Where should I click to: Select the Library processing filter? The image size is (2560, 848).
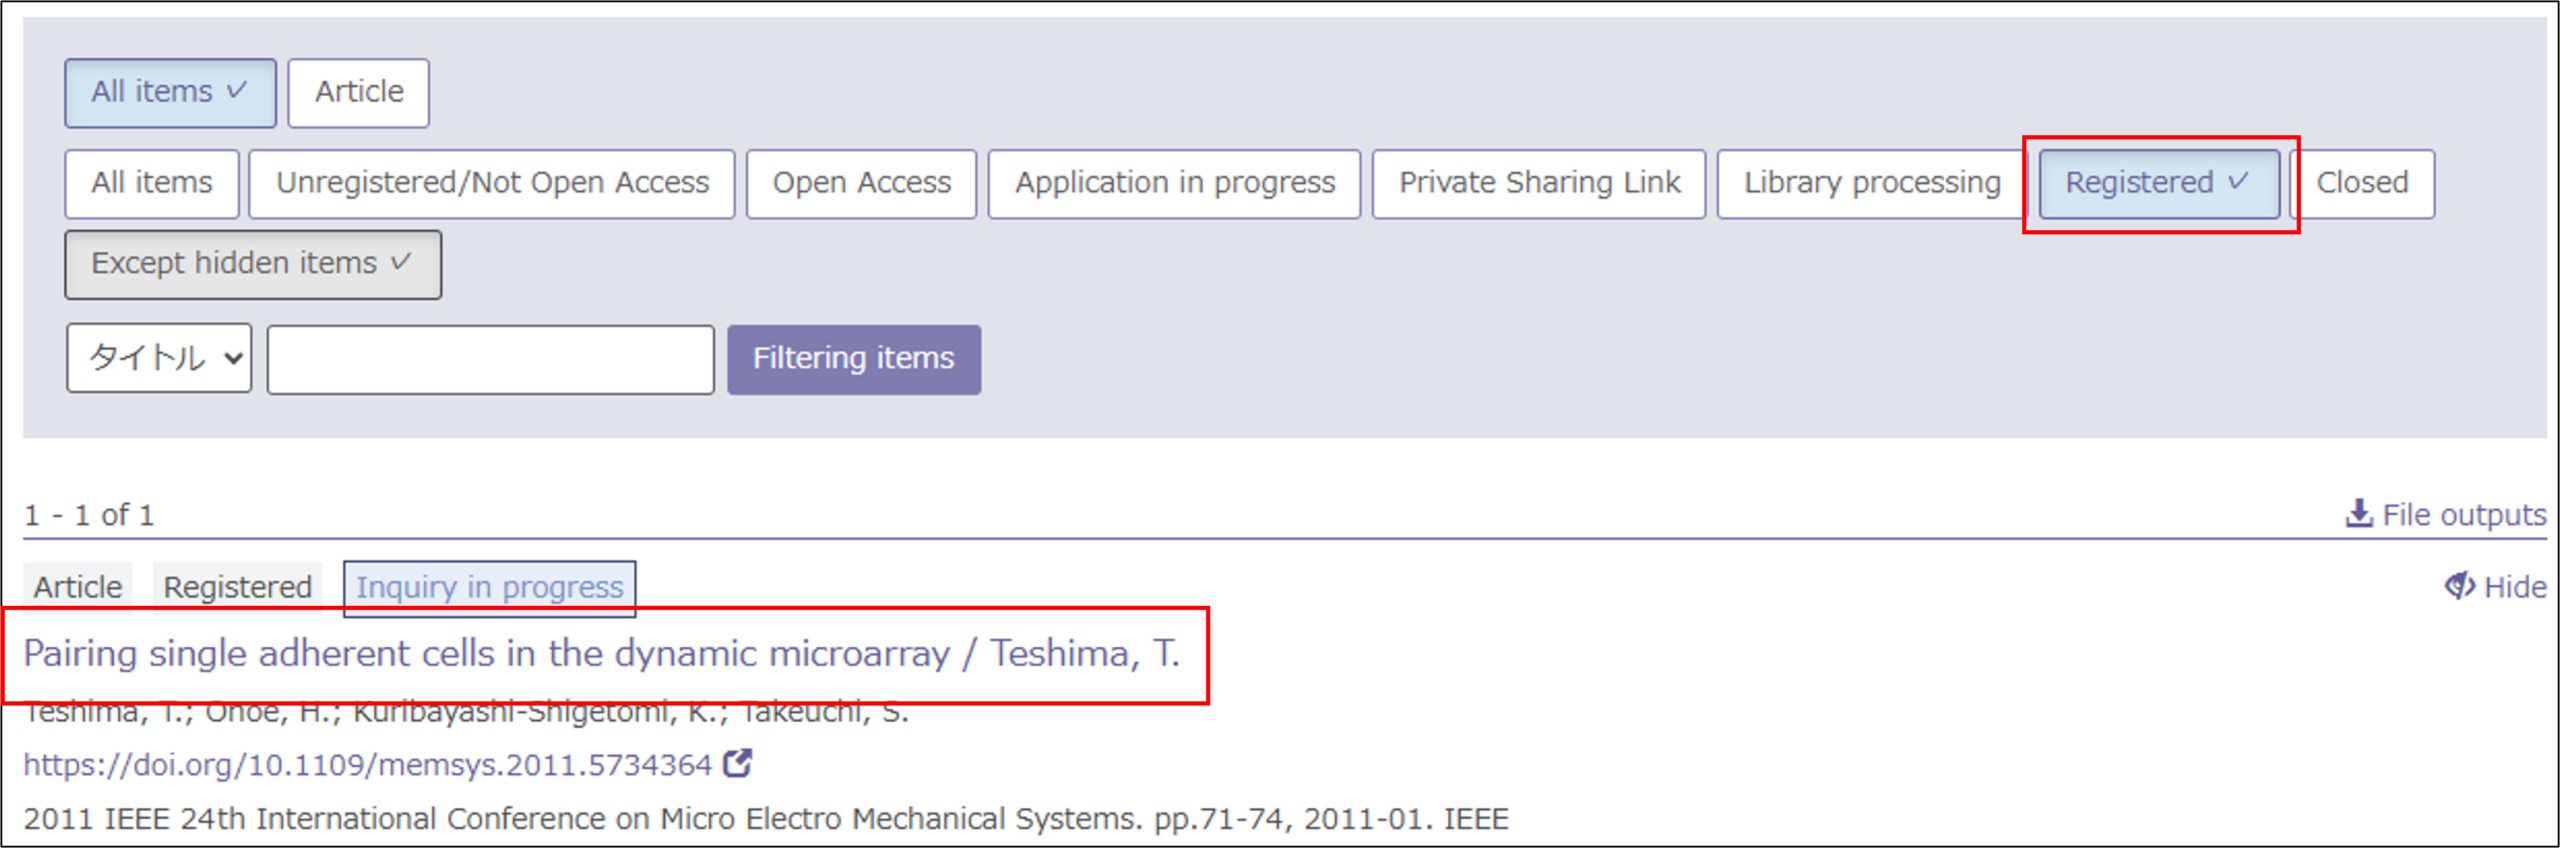click(x=1872, y=184)
